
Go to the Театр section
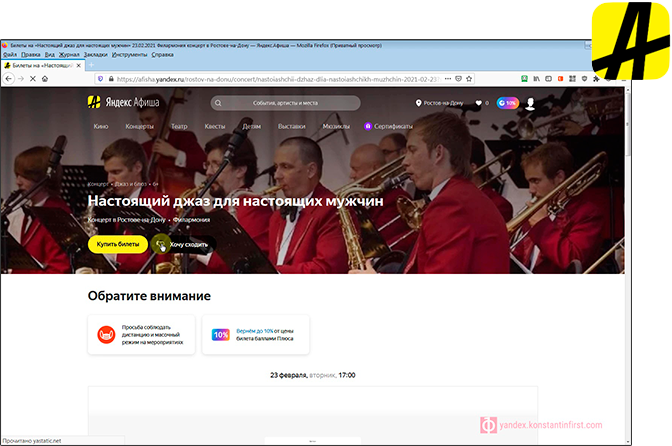pos(179,126)
